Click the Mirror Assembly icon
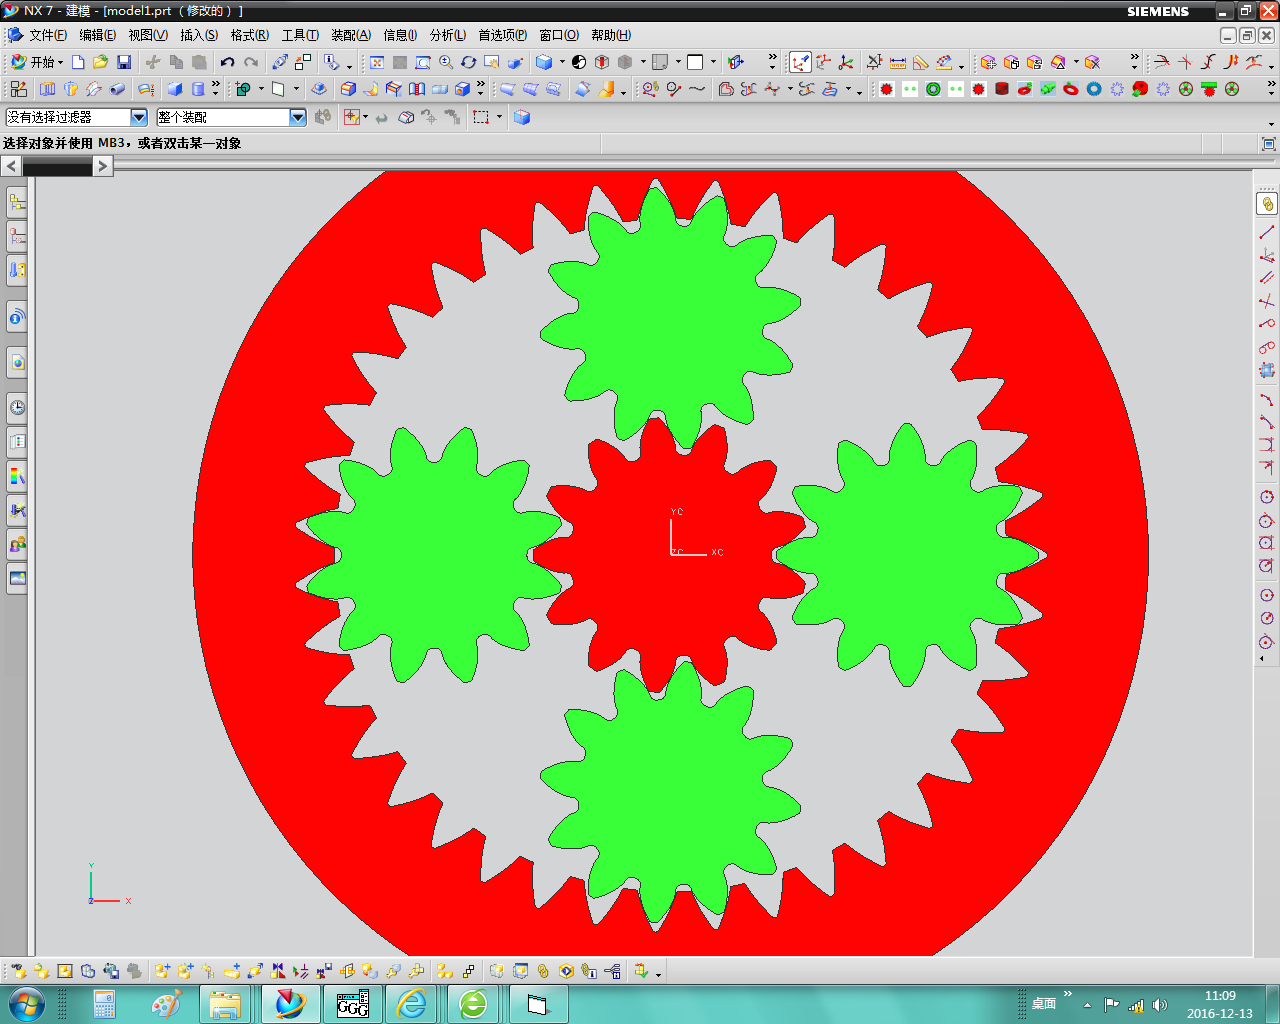Image resolution: width=1280 pixels, height=1024 pixels. point(278,971)
